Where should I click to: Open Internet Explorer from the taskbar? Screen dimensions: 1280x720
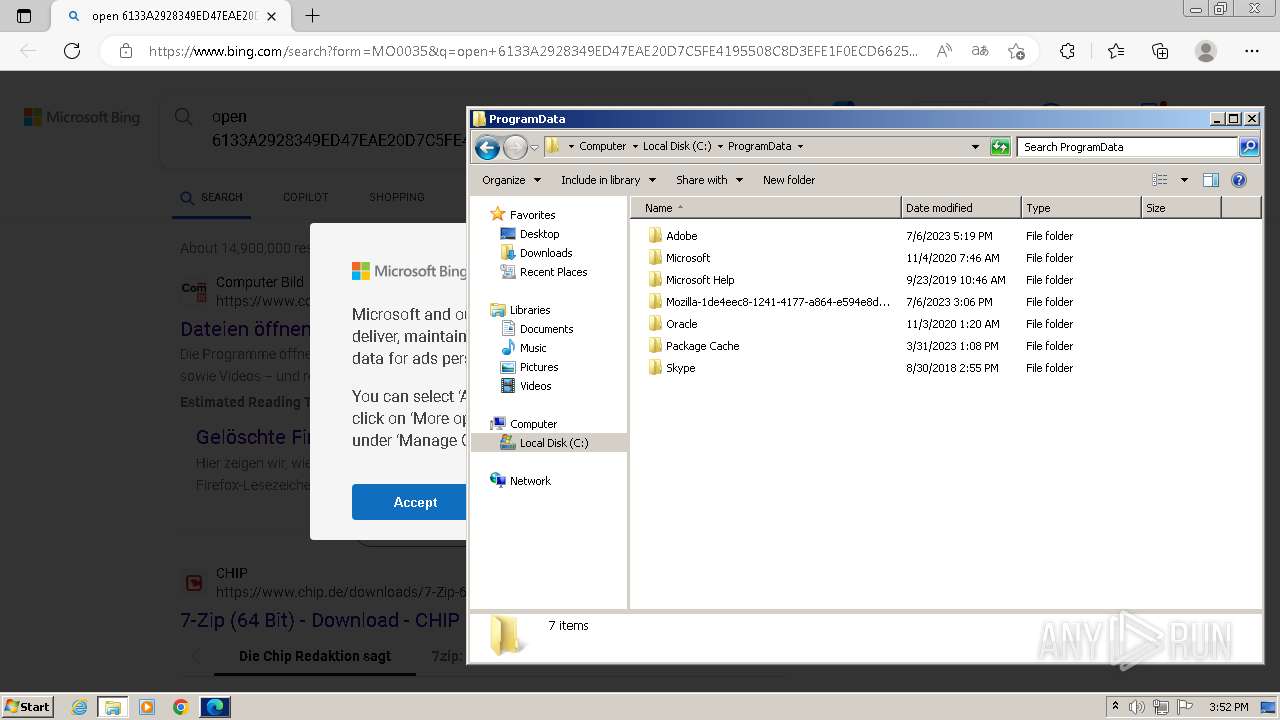click(79, 707)
